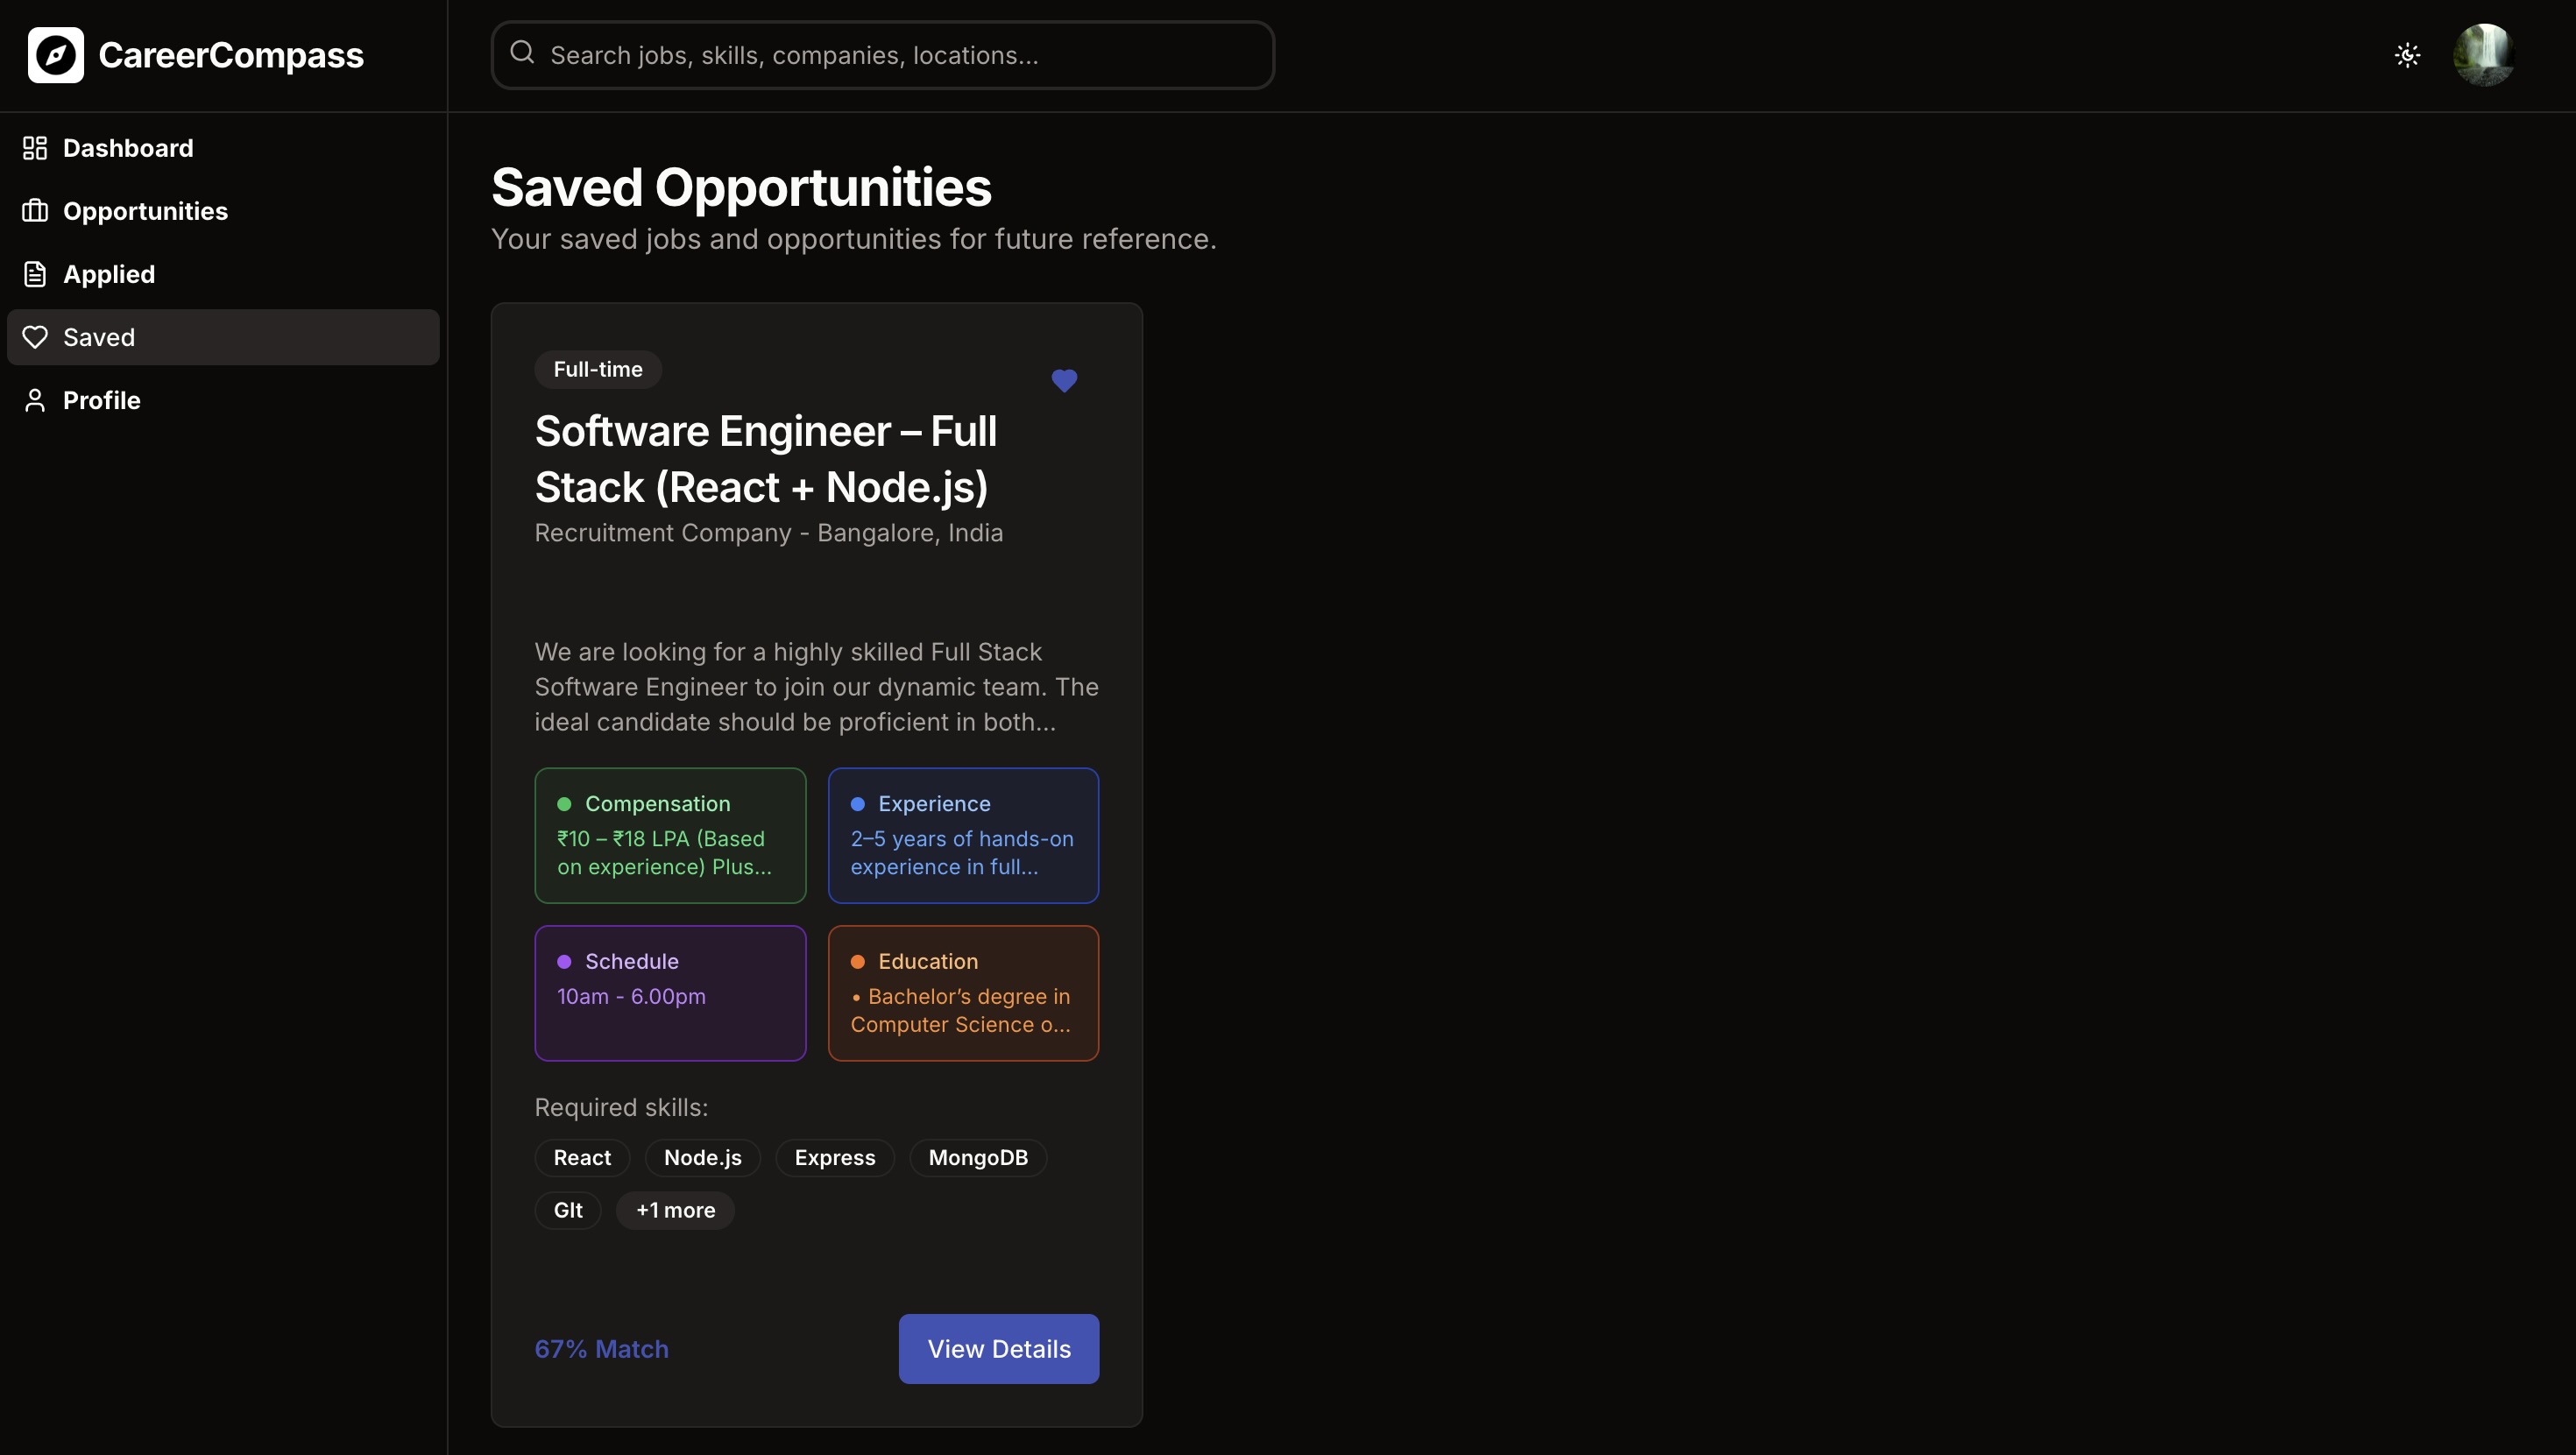
Task: Unsave job with filled heart icon
Action: click(1064, 381)
